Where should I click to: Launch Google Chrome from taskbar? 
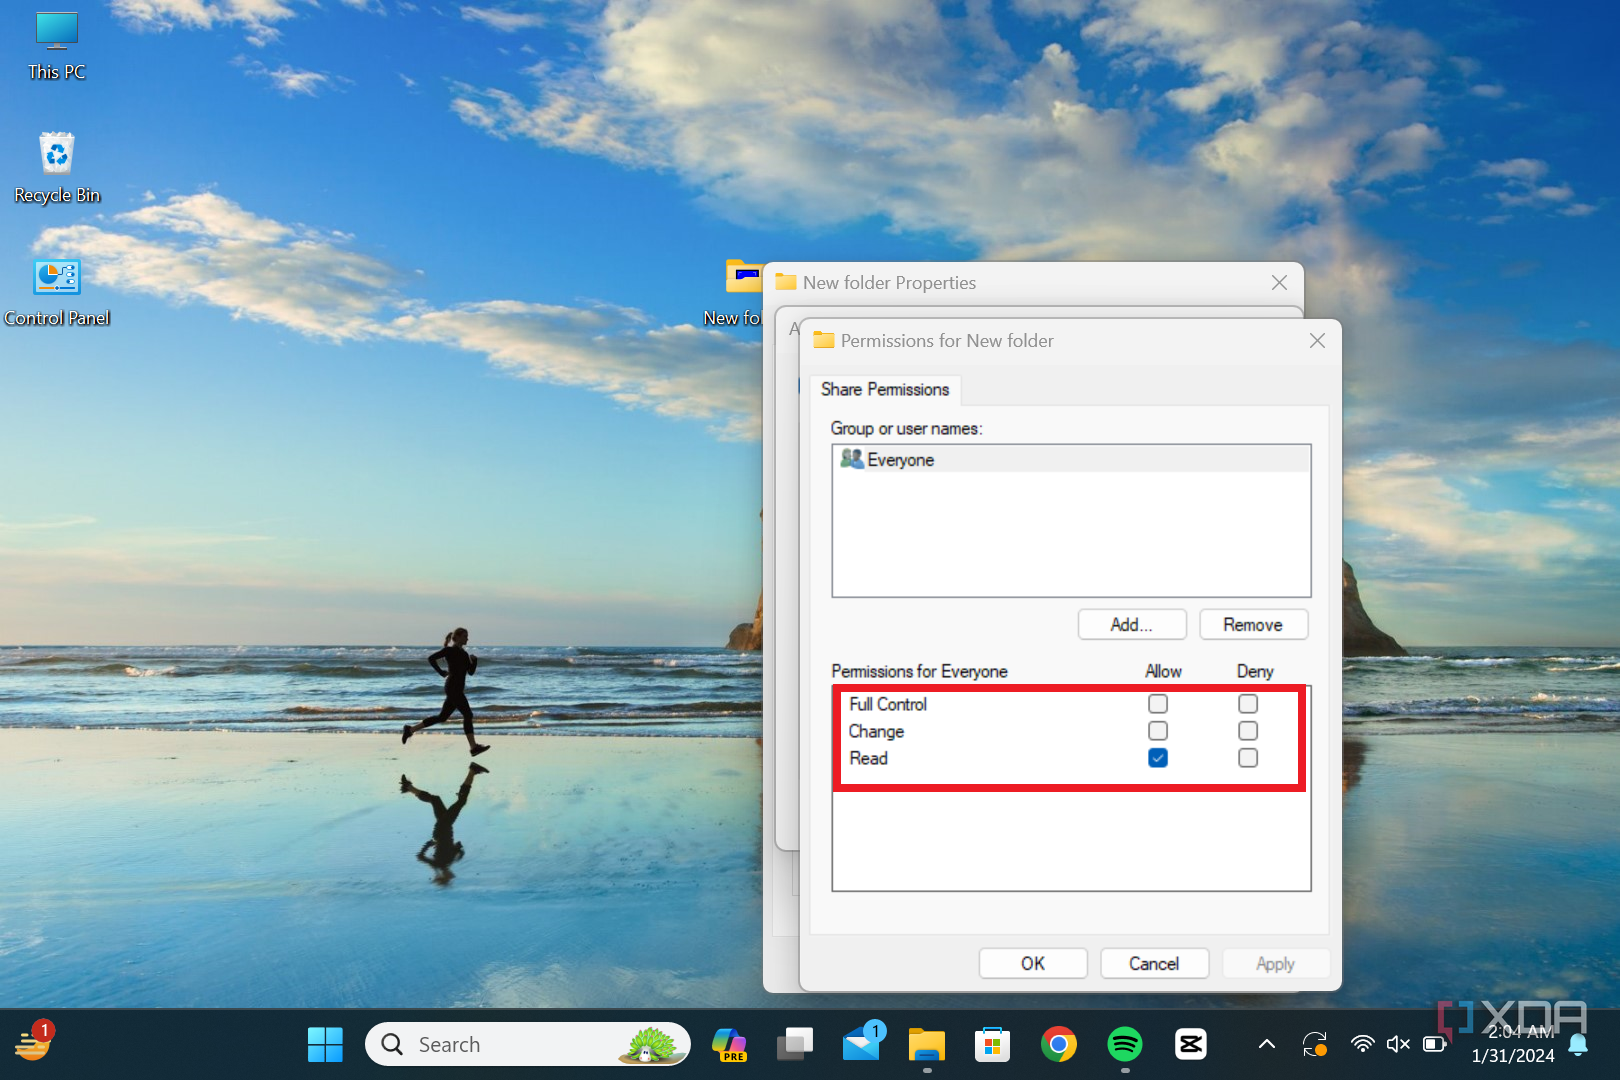[1058, 1045]
